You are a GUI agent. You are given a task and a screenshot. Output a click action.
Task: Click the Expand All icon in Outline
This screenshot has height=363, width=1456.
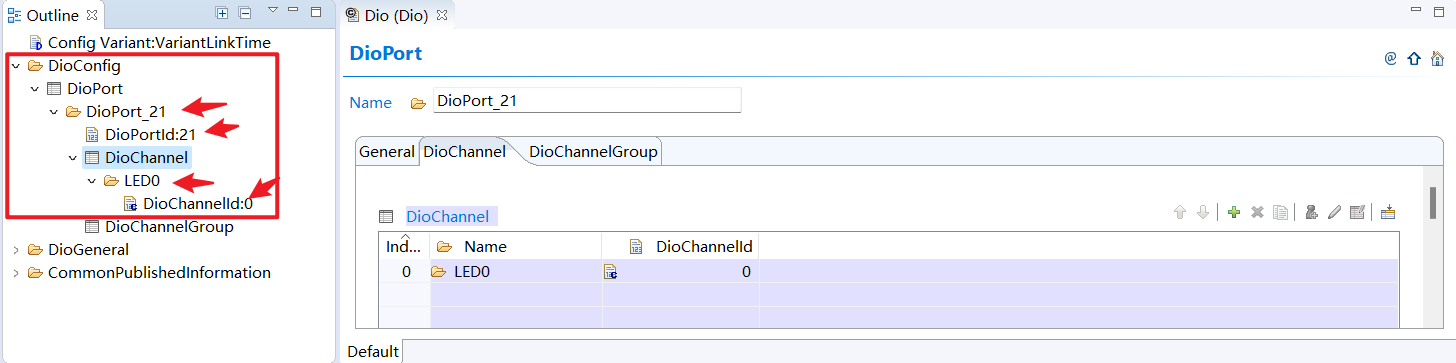(222, 13)
